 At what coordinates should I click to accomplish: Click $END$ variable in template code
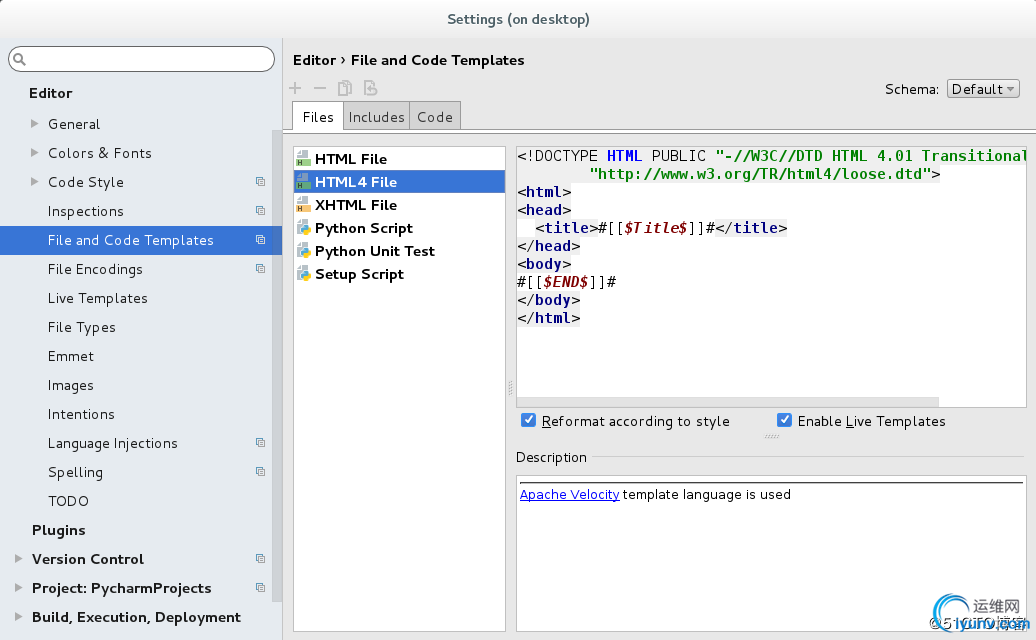pyautogui.click(x=566, y=282)
